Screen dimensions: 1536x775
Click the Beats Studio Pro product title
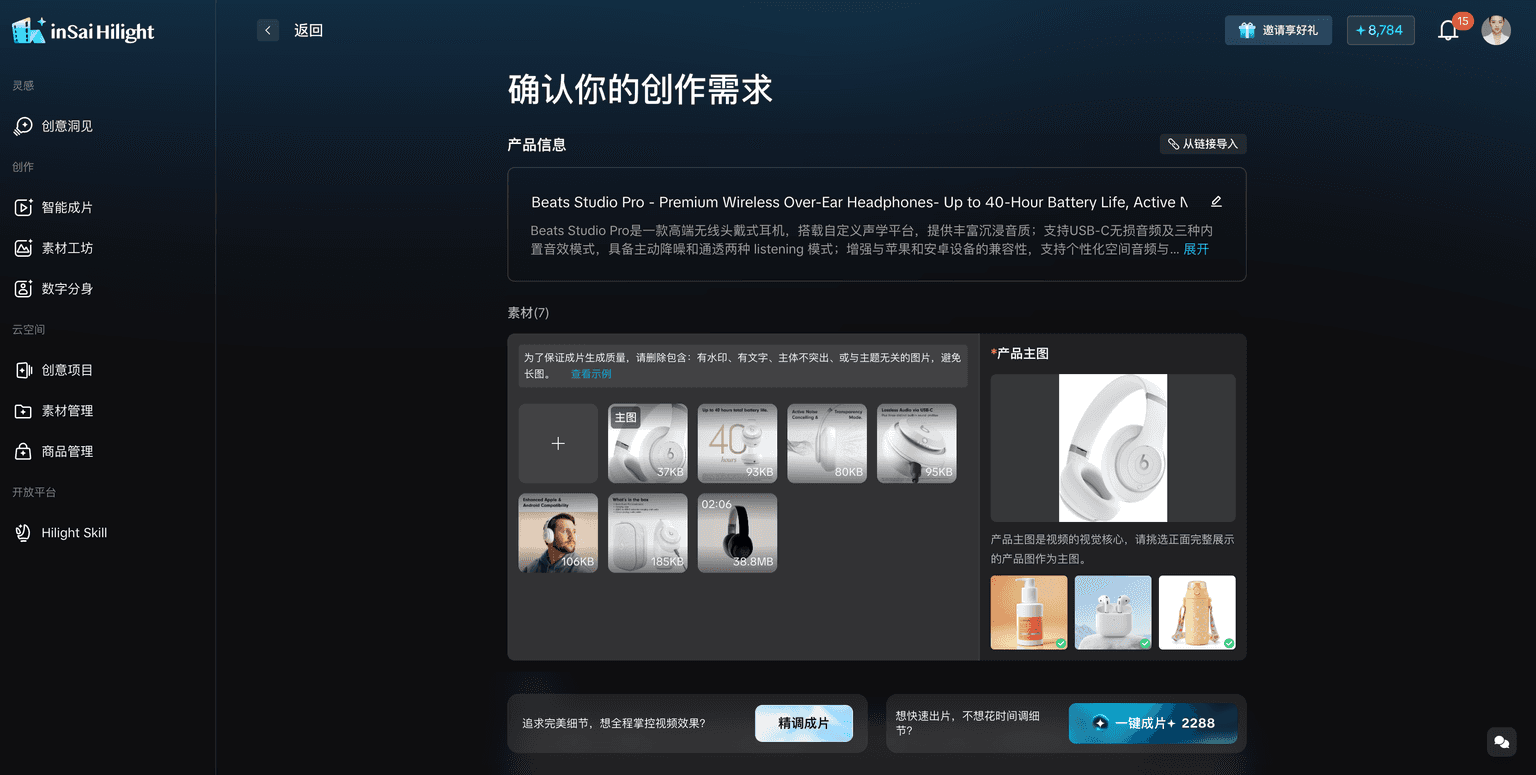point(859,202)
